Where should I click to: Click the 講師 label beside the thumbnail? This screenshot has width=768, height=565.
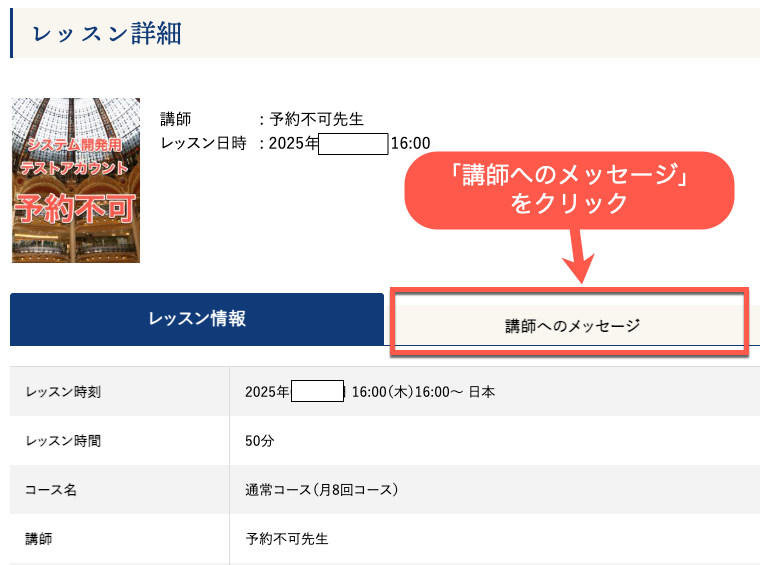point(175,120)
